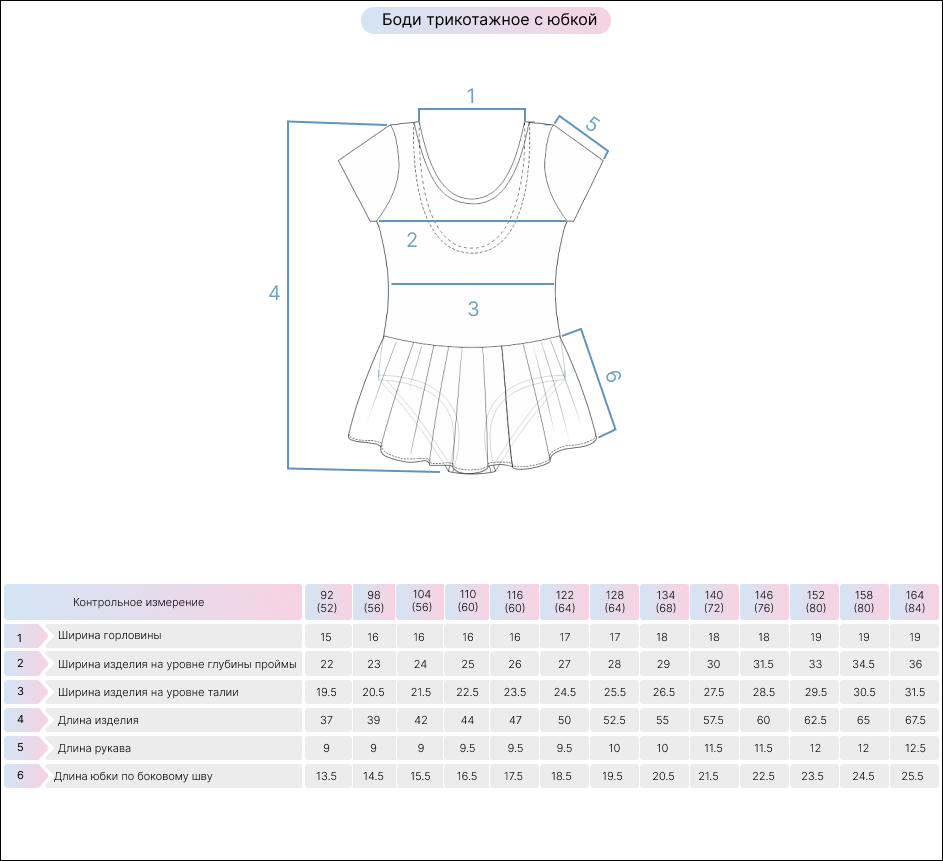Click number 6 along the skirt side
The image size is (943, 861).
click(x=612, y=376)
